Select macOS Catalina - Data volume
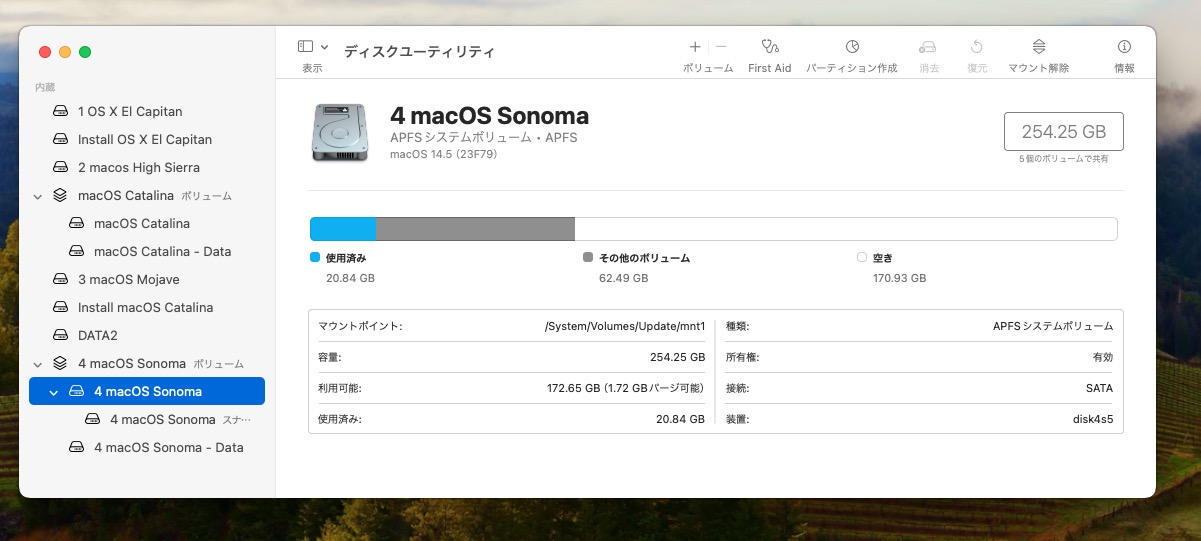The width and height of the screenshot is (1201, 541). pos(162,252)
